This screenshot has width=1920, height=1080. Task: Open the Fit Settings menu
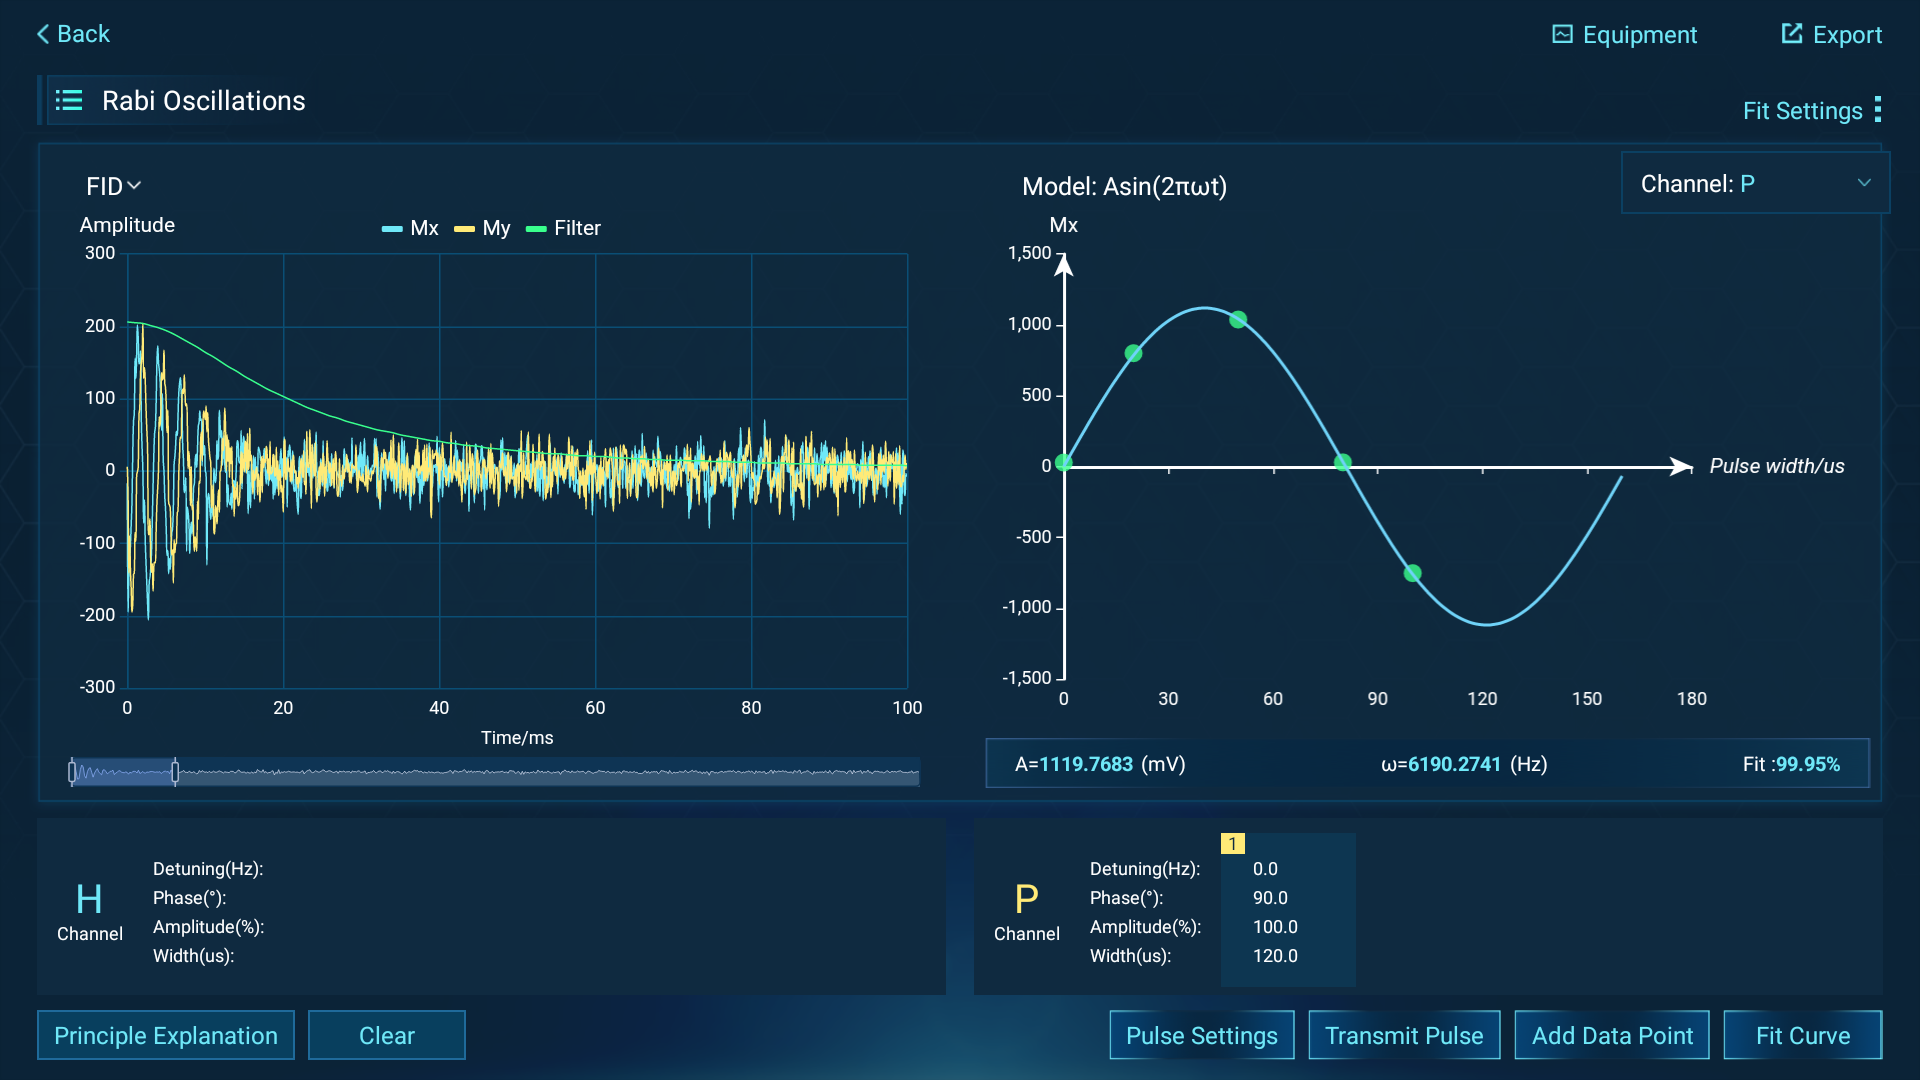pyautogui.click(x=1811, y=110)
